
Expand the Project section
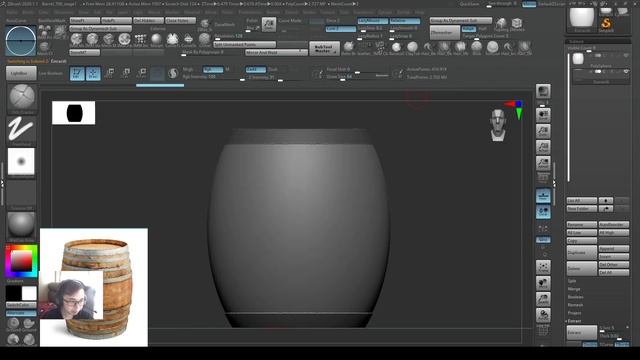[574, 313]
